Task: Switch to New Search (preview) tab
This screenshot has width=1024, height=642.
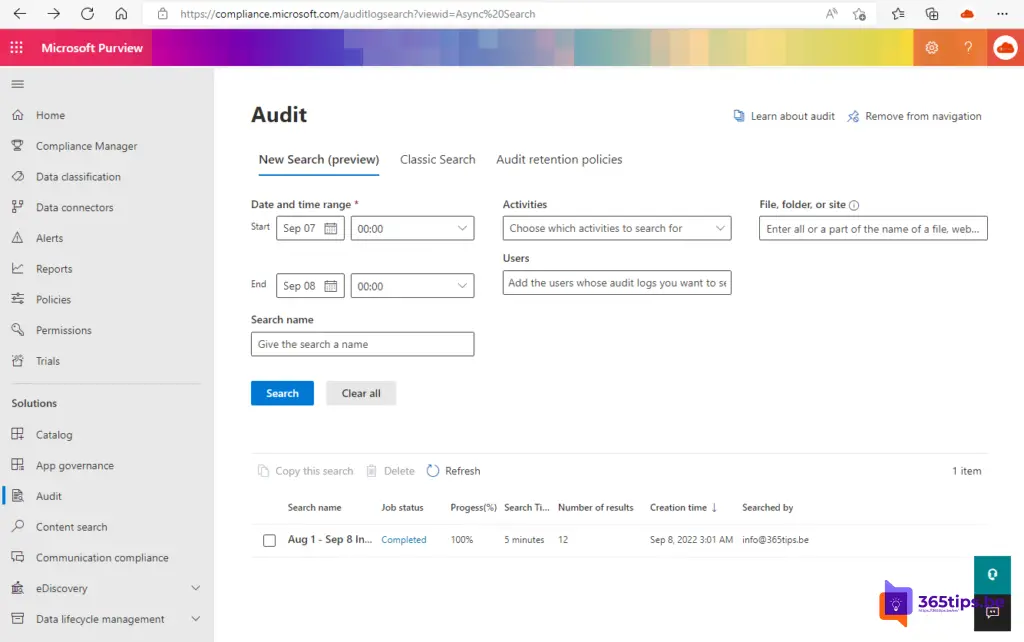Action: coord(319,159)
